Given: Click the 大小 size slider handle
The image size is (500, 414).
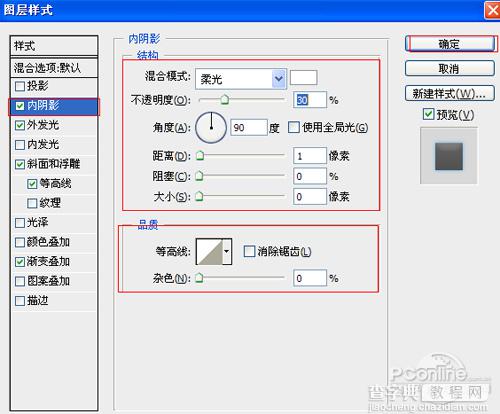Looking at the screenshot, I should tap(199, 196).
